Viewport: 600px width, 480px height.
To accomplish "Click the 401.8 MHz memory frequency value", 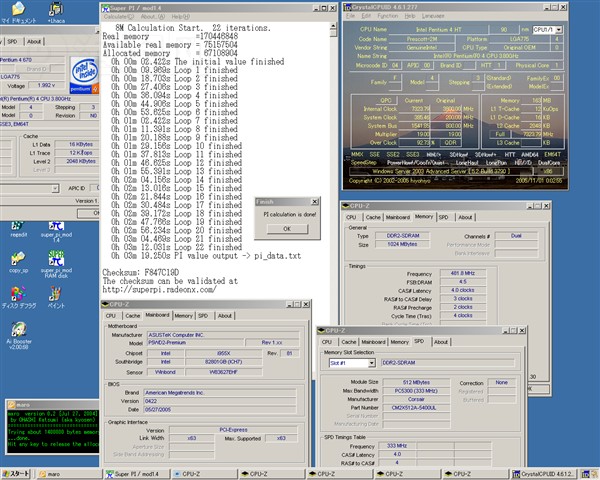I will pyautogui.click(x=463, y=273).
